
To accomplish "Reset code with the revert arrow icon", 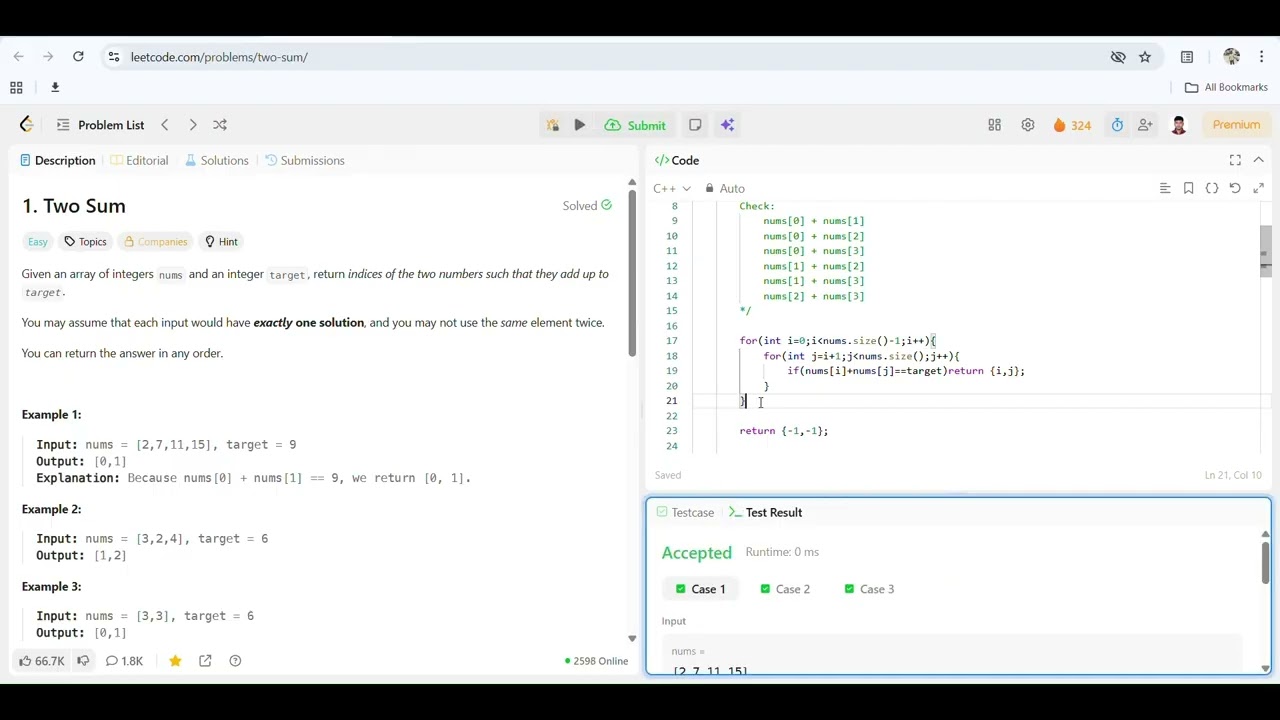I will pos(1235,188).
